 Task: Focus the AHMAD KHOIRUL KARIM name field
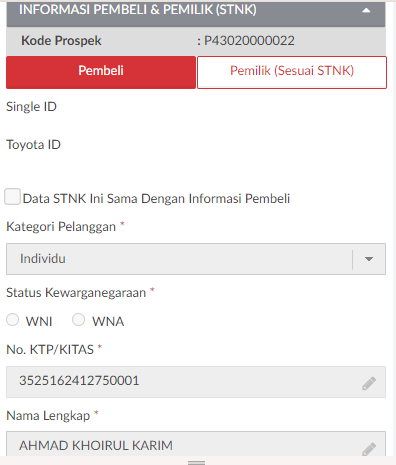click(196, 444)
